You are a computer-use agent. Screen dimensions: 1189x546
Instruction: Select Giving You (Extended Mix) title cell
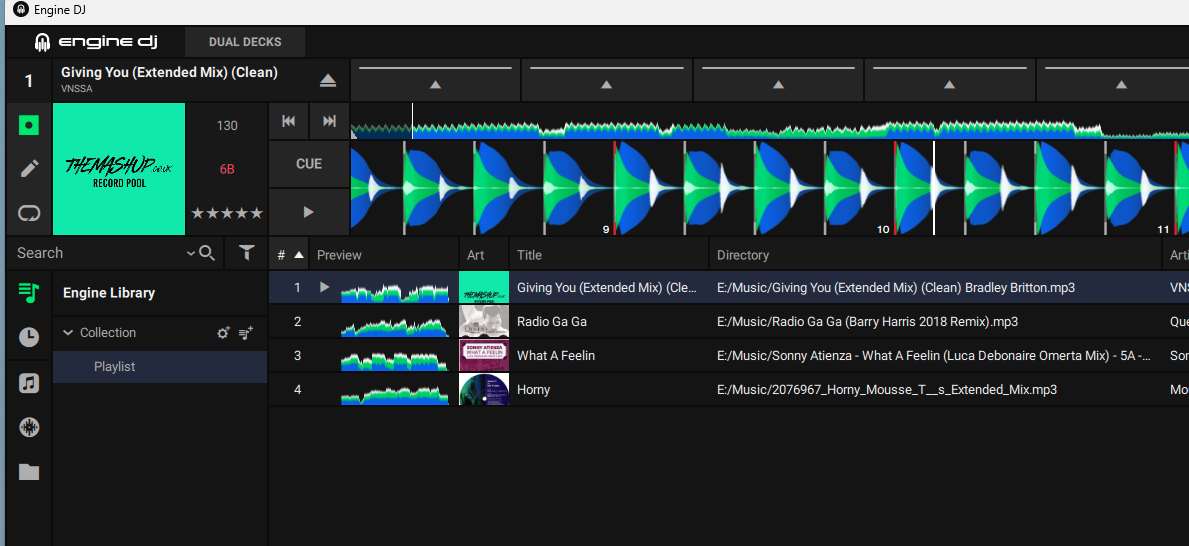point(606,288)
